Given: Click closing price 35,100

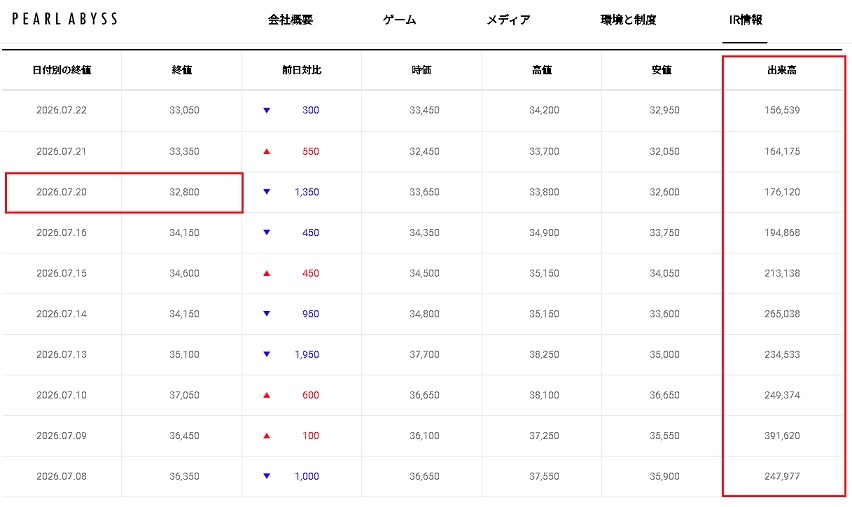Looking at the screenshot, I should 184,354.
